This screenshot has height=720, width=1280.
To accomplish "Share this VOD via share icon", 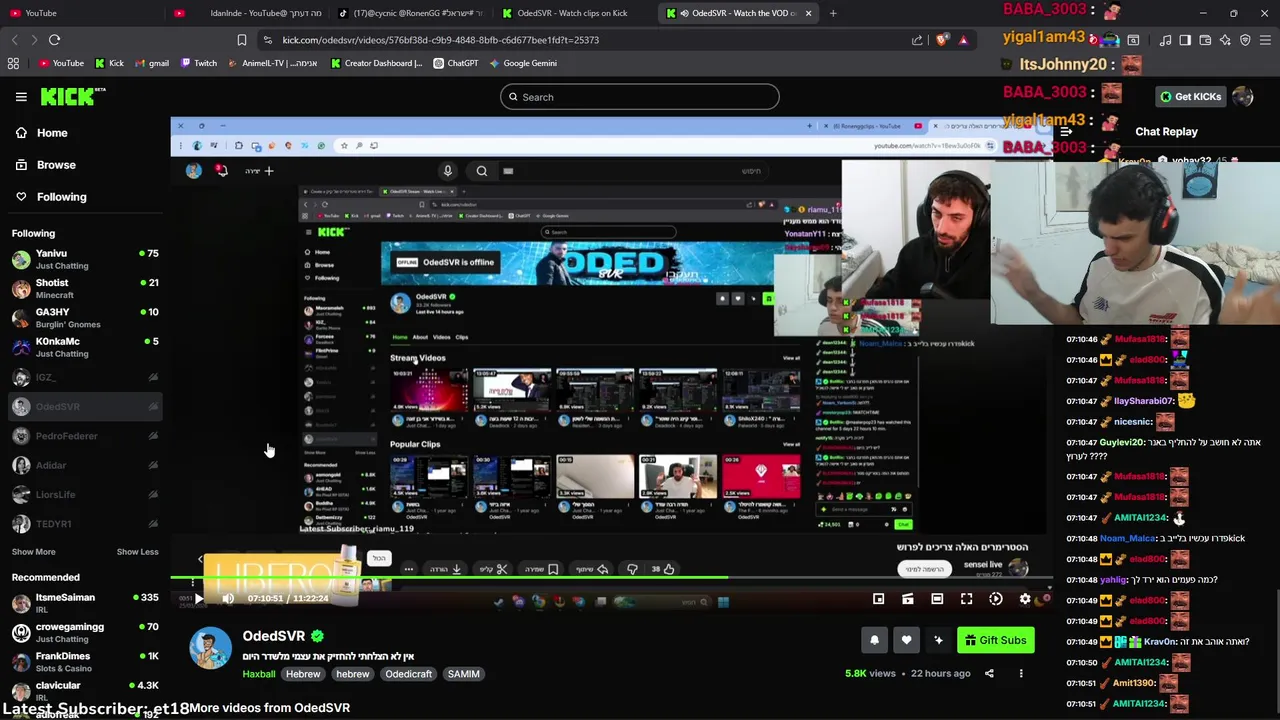I will pyautogui.click(x=989, y=674).
